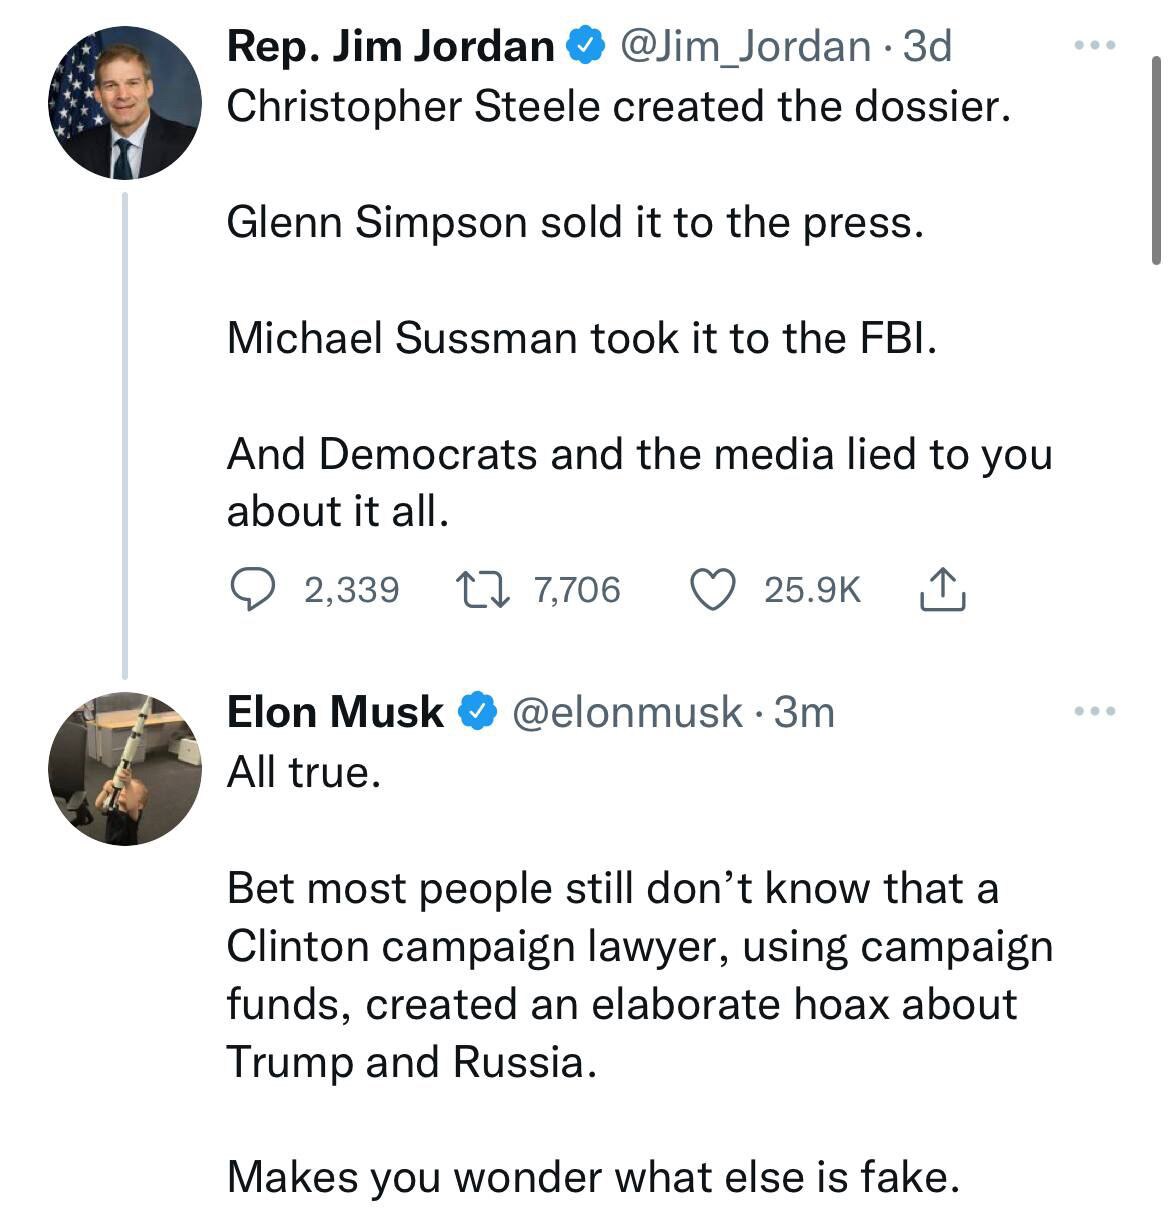The width and height of the screenshot is (1170, 1221).
Task: Click the Elon Musk display name
Action: [x=333, y=711]
